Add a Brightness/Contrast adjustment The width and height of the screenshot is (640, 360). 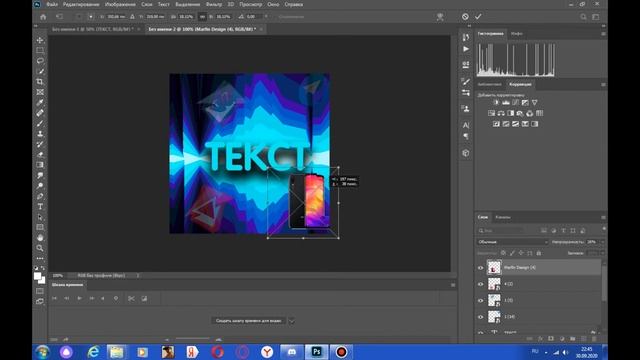pos(496,102)
